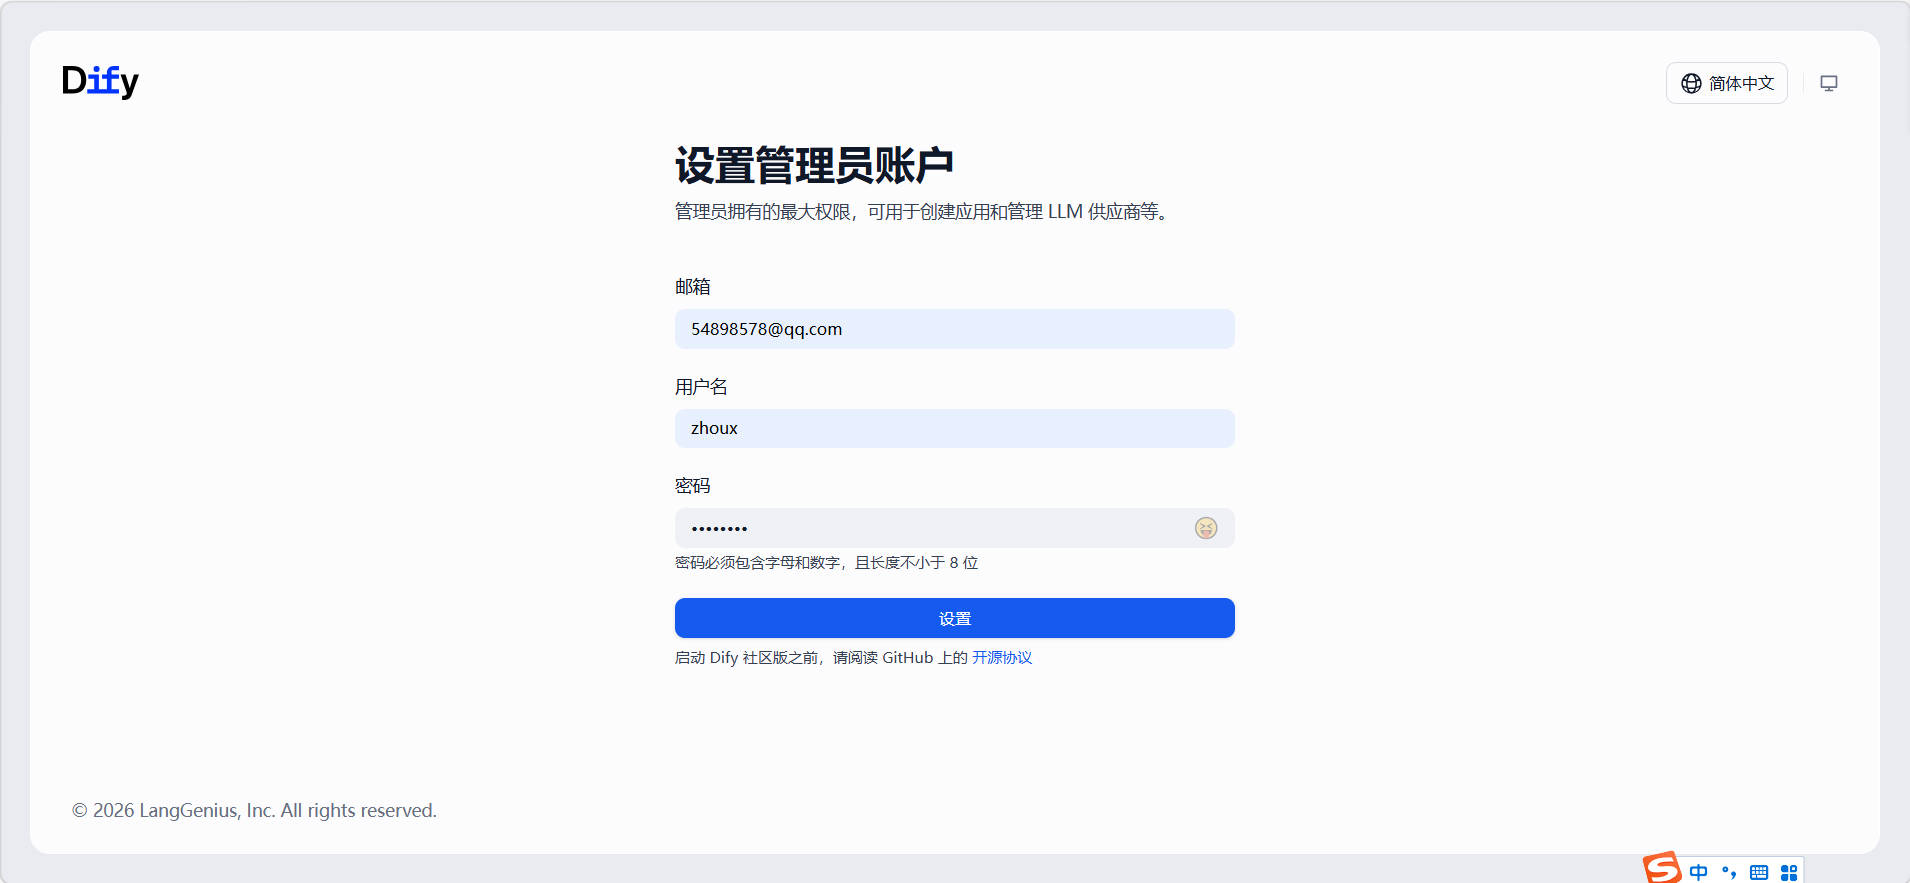This screenshot has height=883, width=1910.
Task: Toggle password visibility with the emoji icon
Action: [x=1206, y=528]
